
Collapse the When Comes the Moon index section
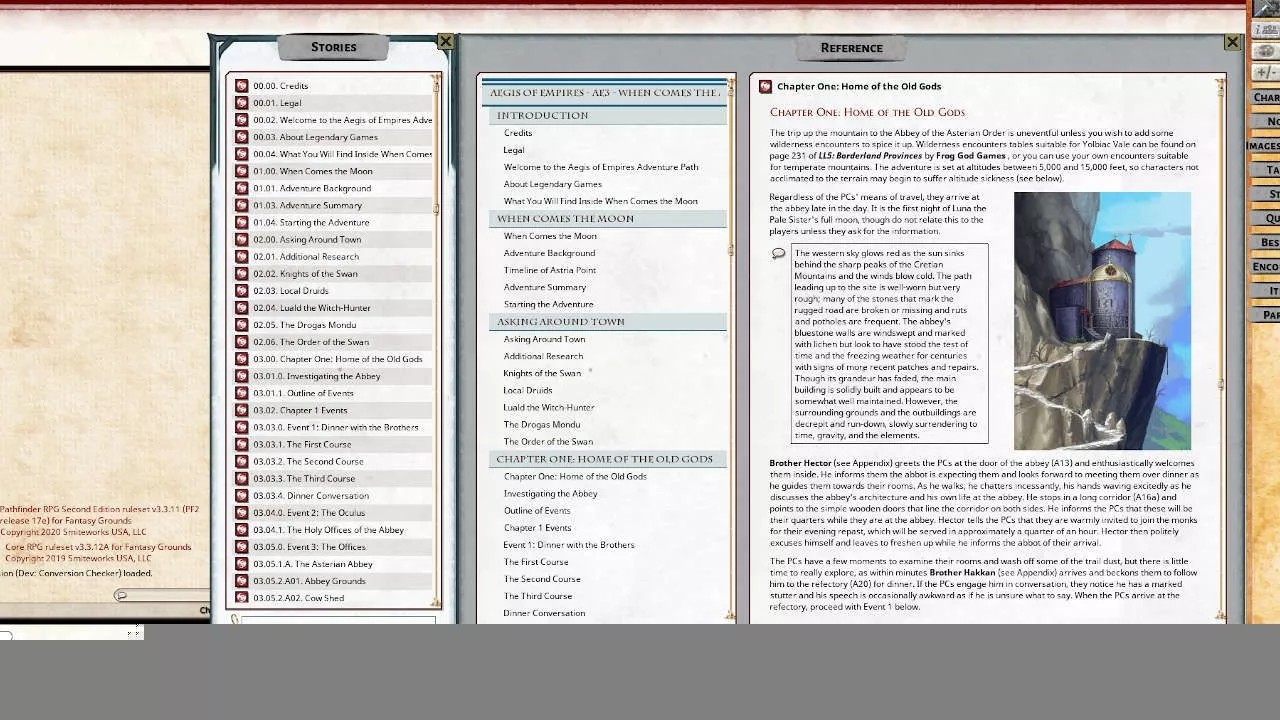(x=608, y=218)
